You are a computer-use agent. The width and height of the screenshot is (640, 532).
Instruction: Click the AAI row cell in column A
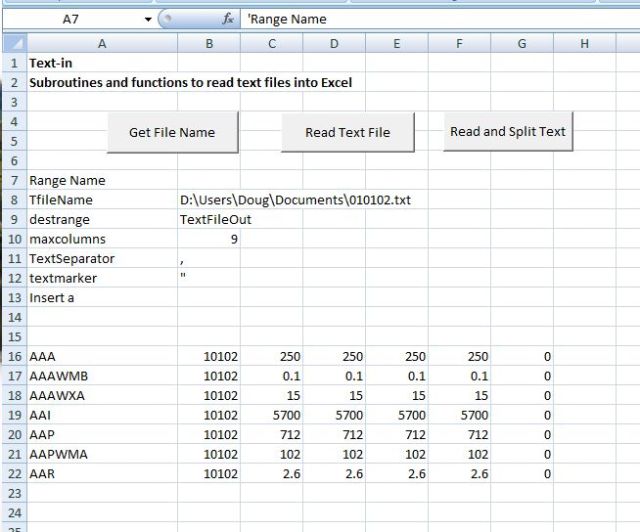tap(101, 415)
